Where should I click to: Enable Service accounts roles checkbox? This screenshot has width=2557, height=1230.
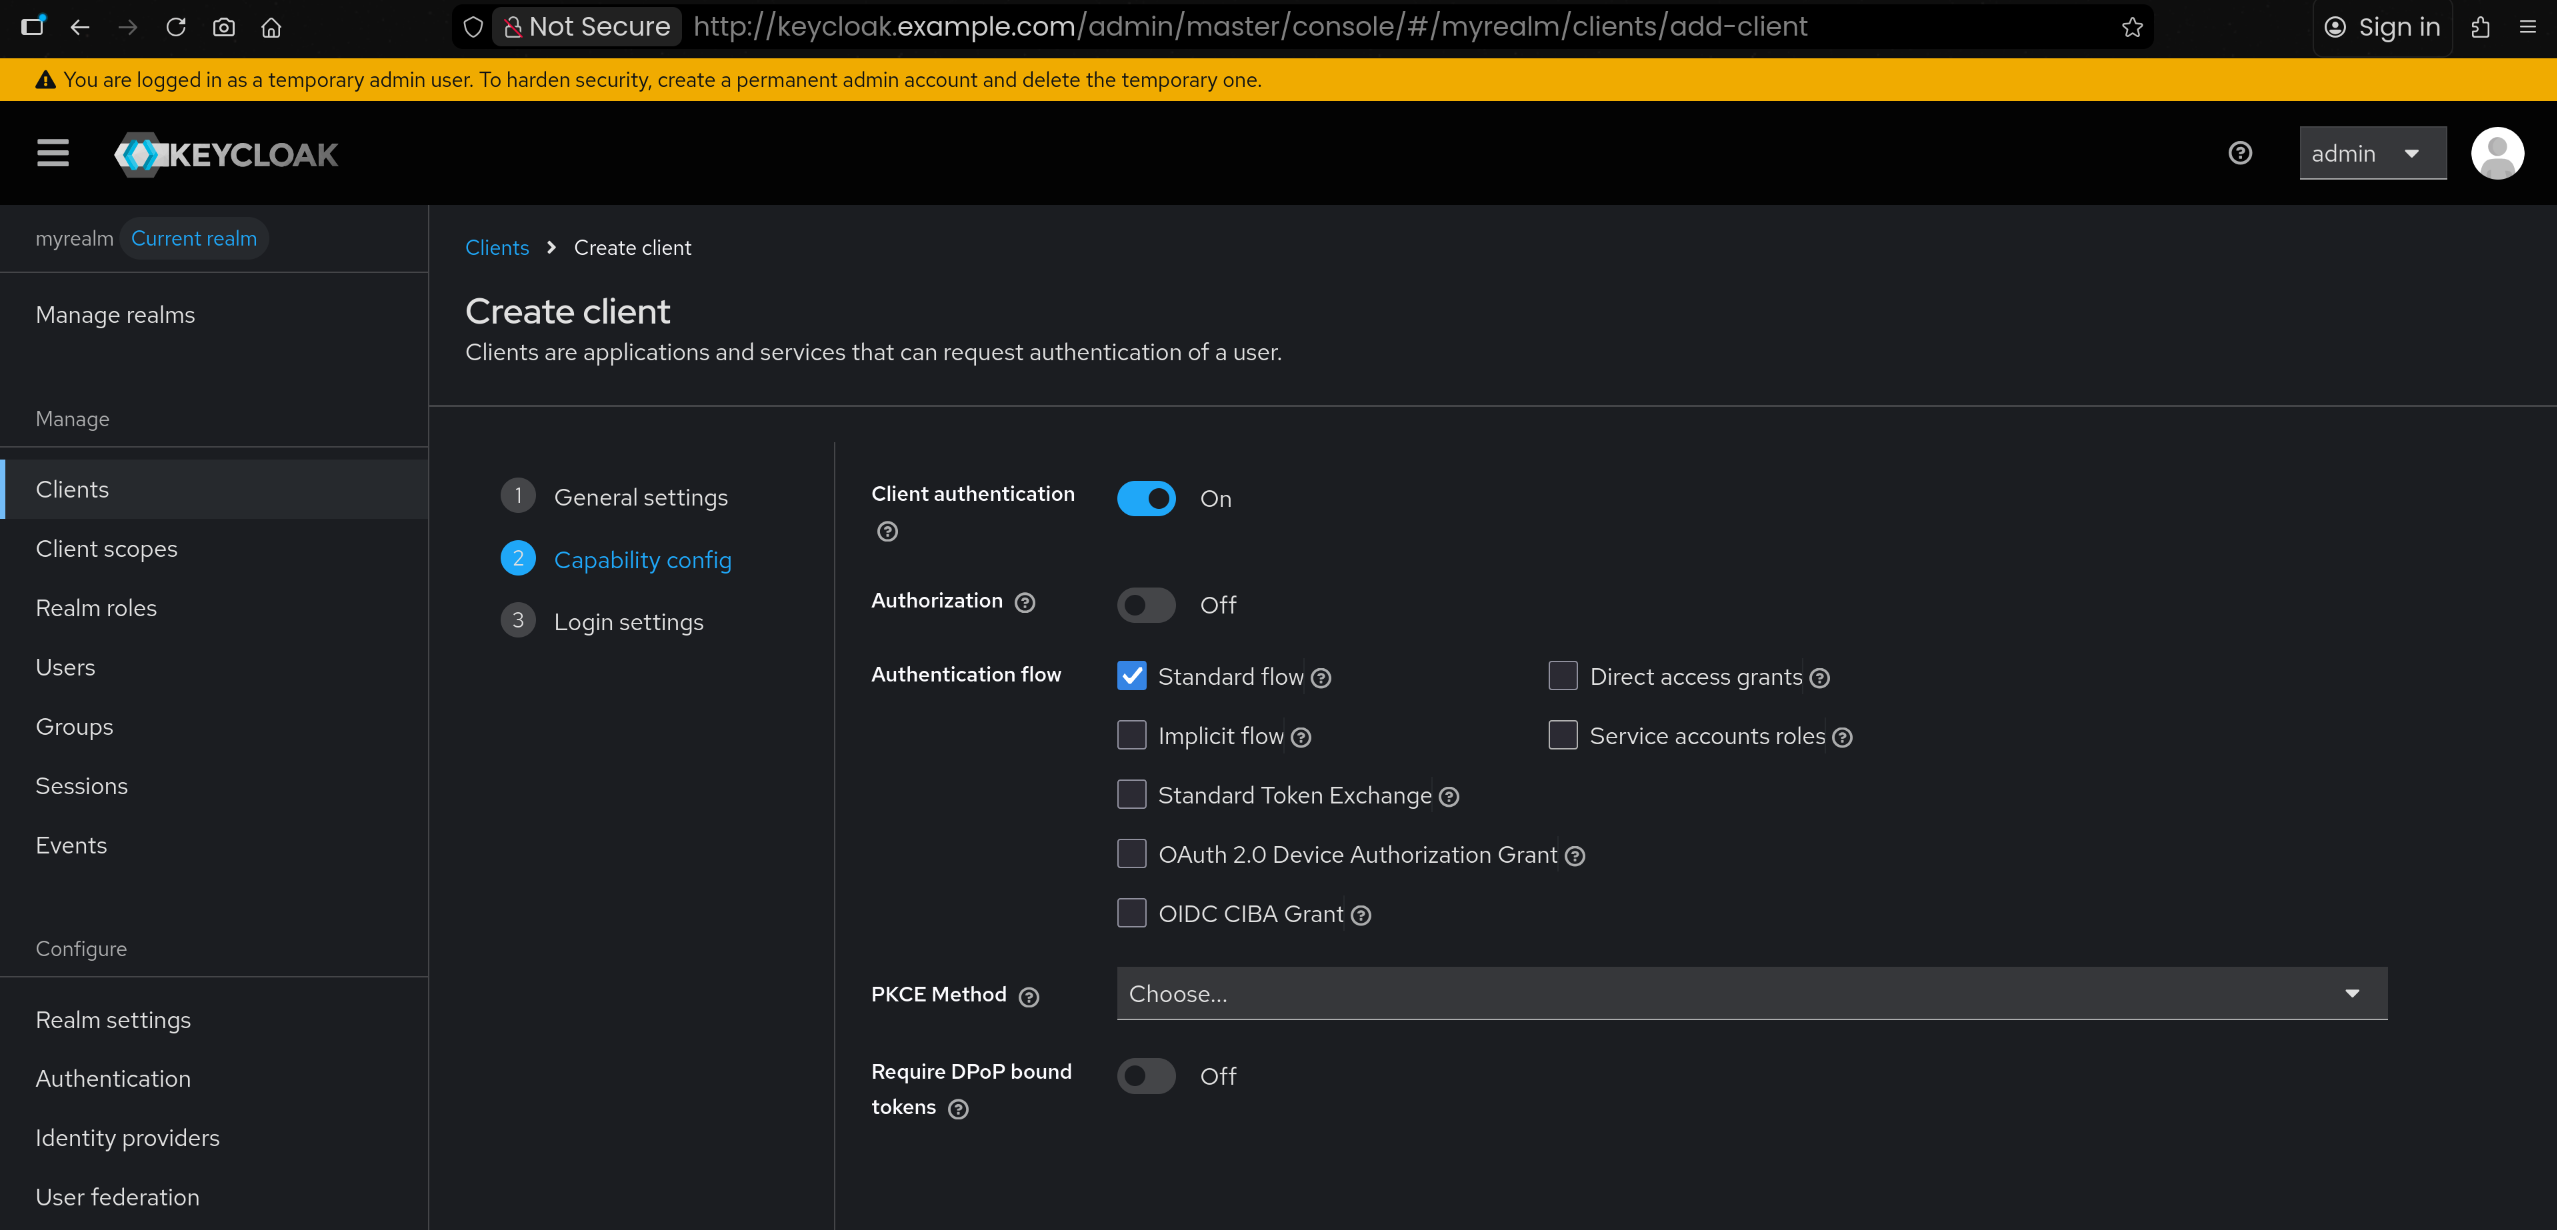tap(1563, 735)
